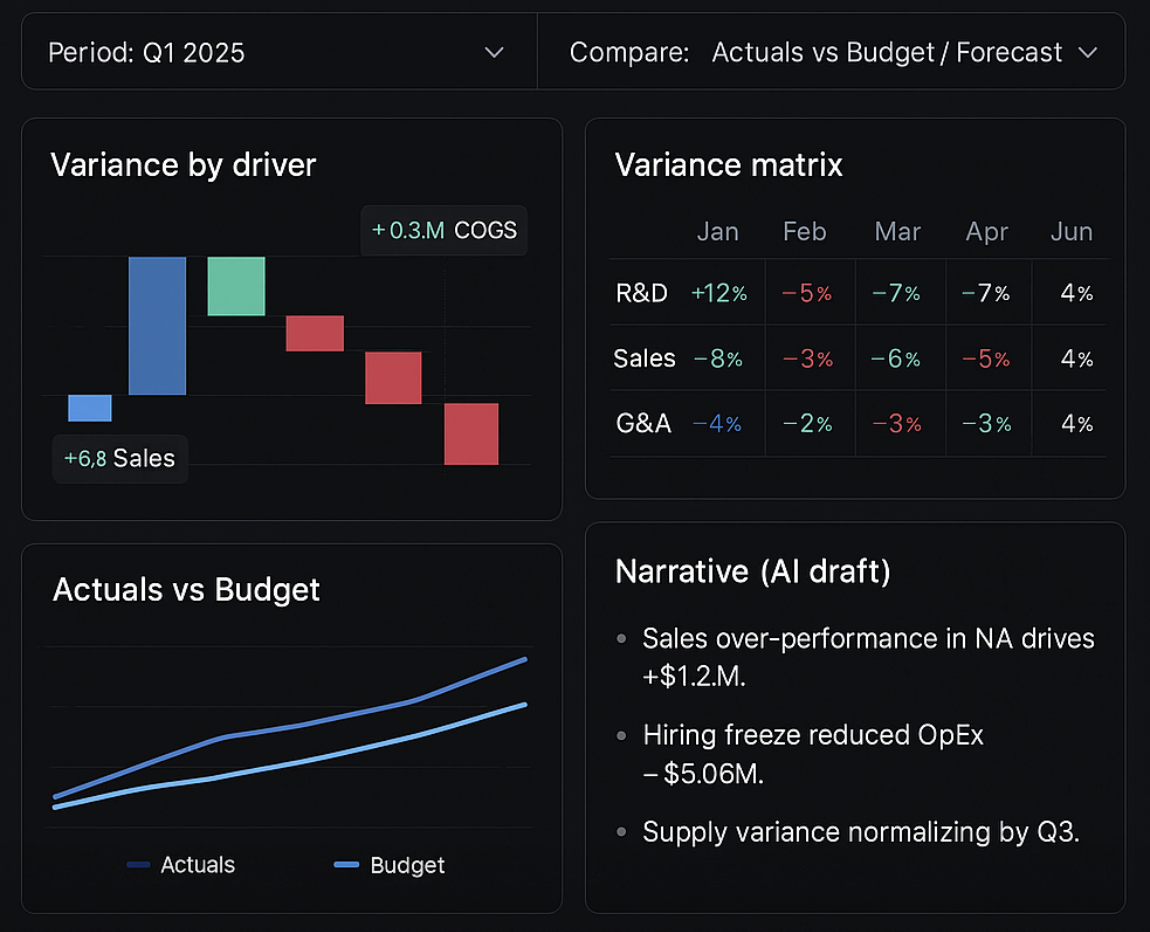
Task: Click the Supply variance normalizing bullet
Action: click(860, 832)
